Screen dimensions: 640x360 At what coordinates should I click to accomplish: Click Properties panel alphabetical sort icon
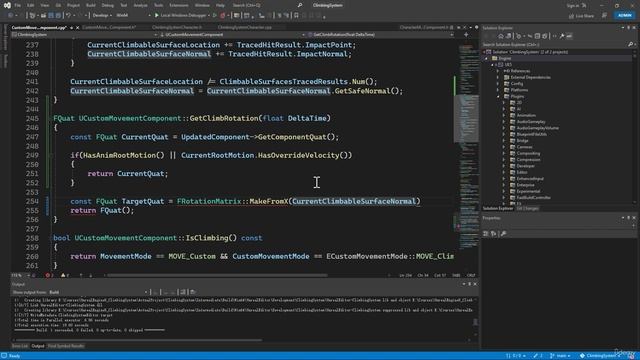pyautogui.click(x=493, y=233)
